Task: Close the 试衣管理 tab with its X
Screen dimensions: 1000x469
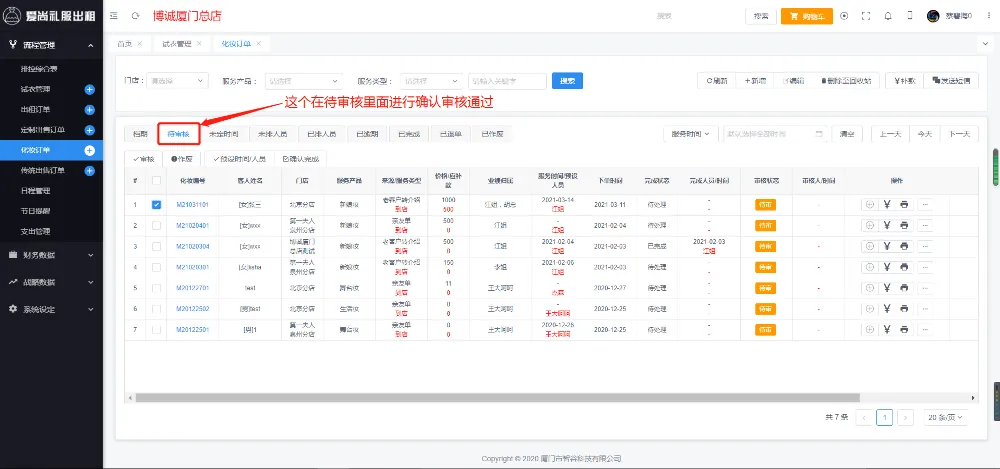Action: 200,44
